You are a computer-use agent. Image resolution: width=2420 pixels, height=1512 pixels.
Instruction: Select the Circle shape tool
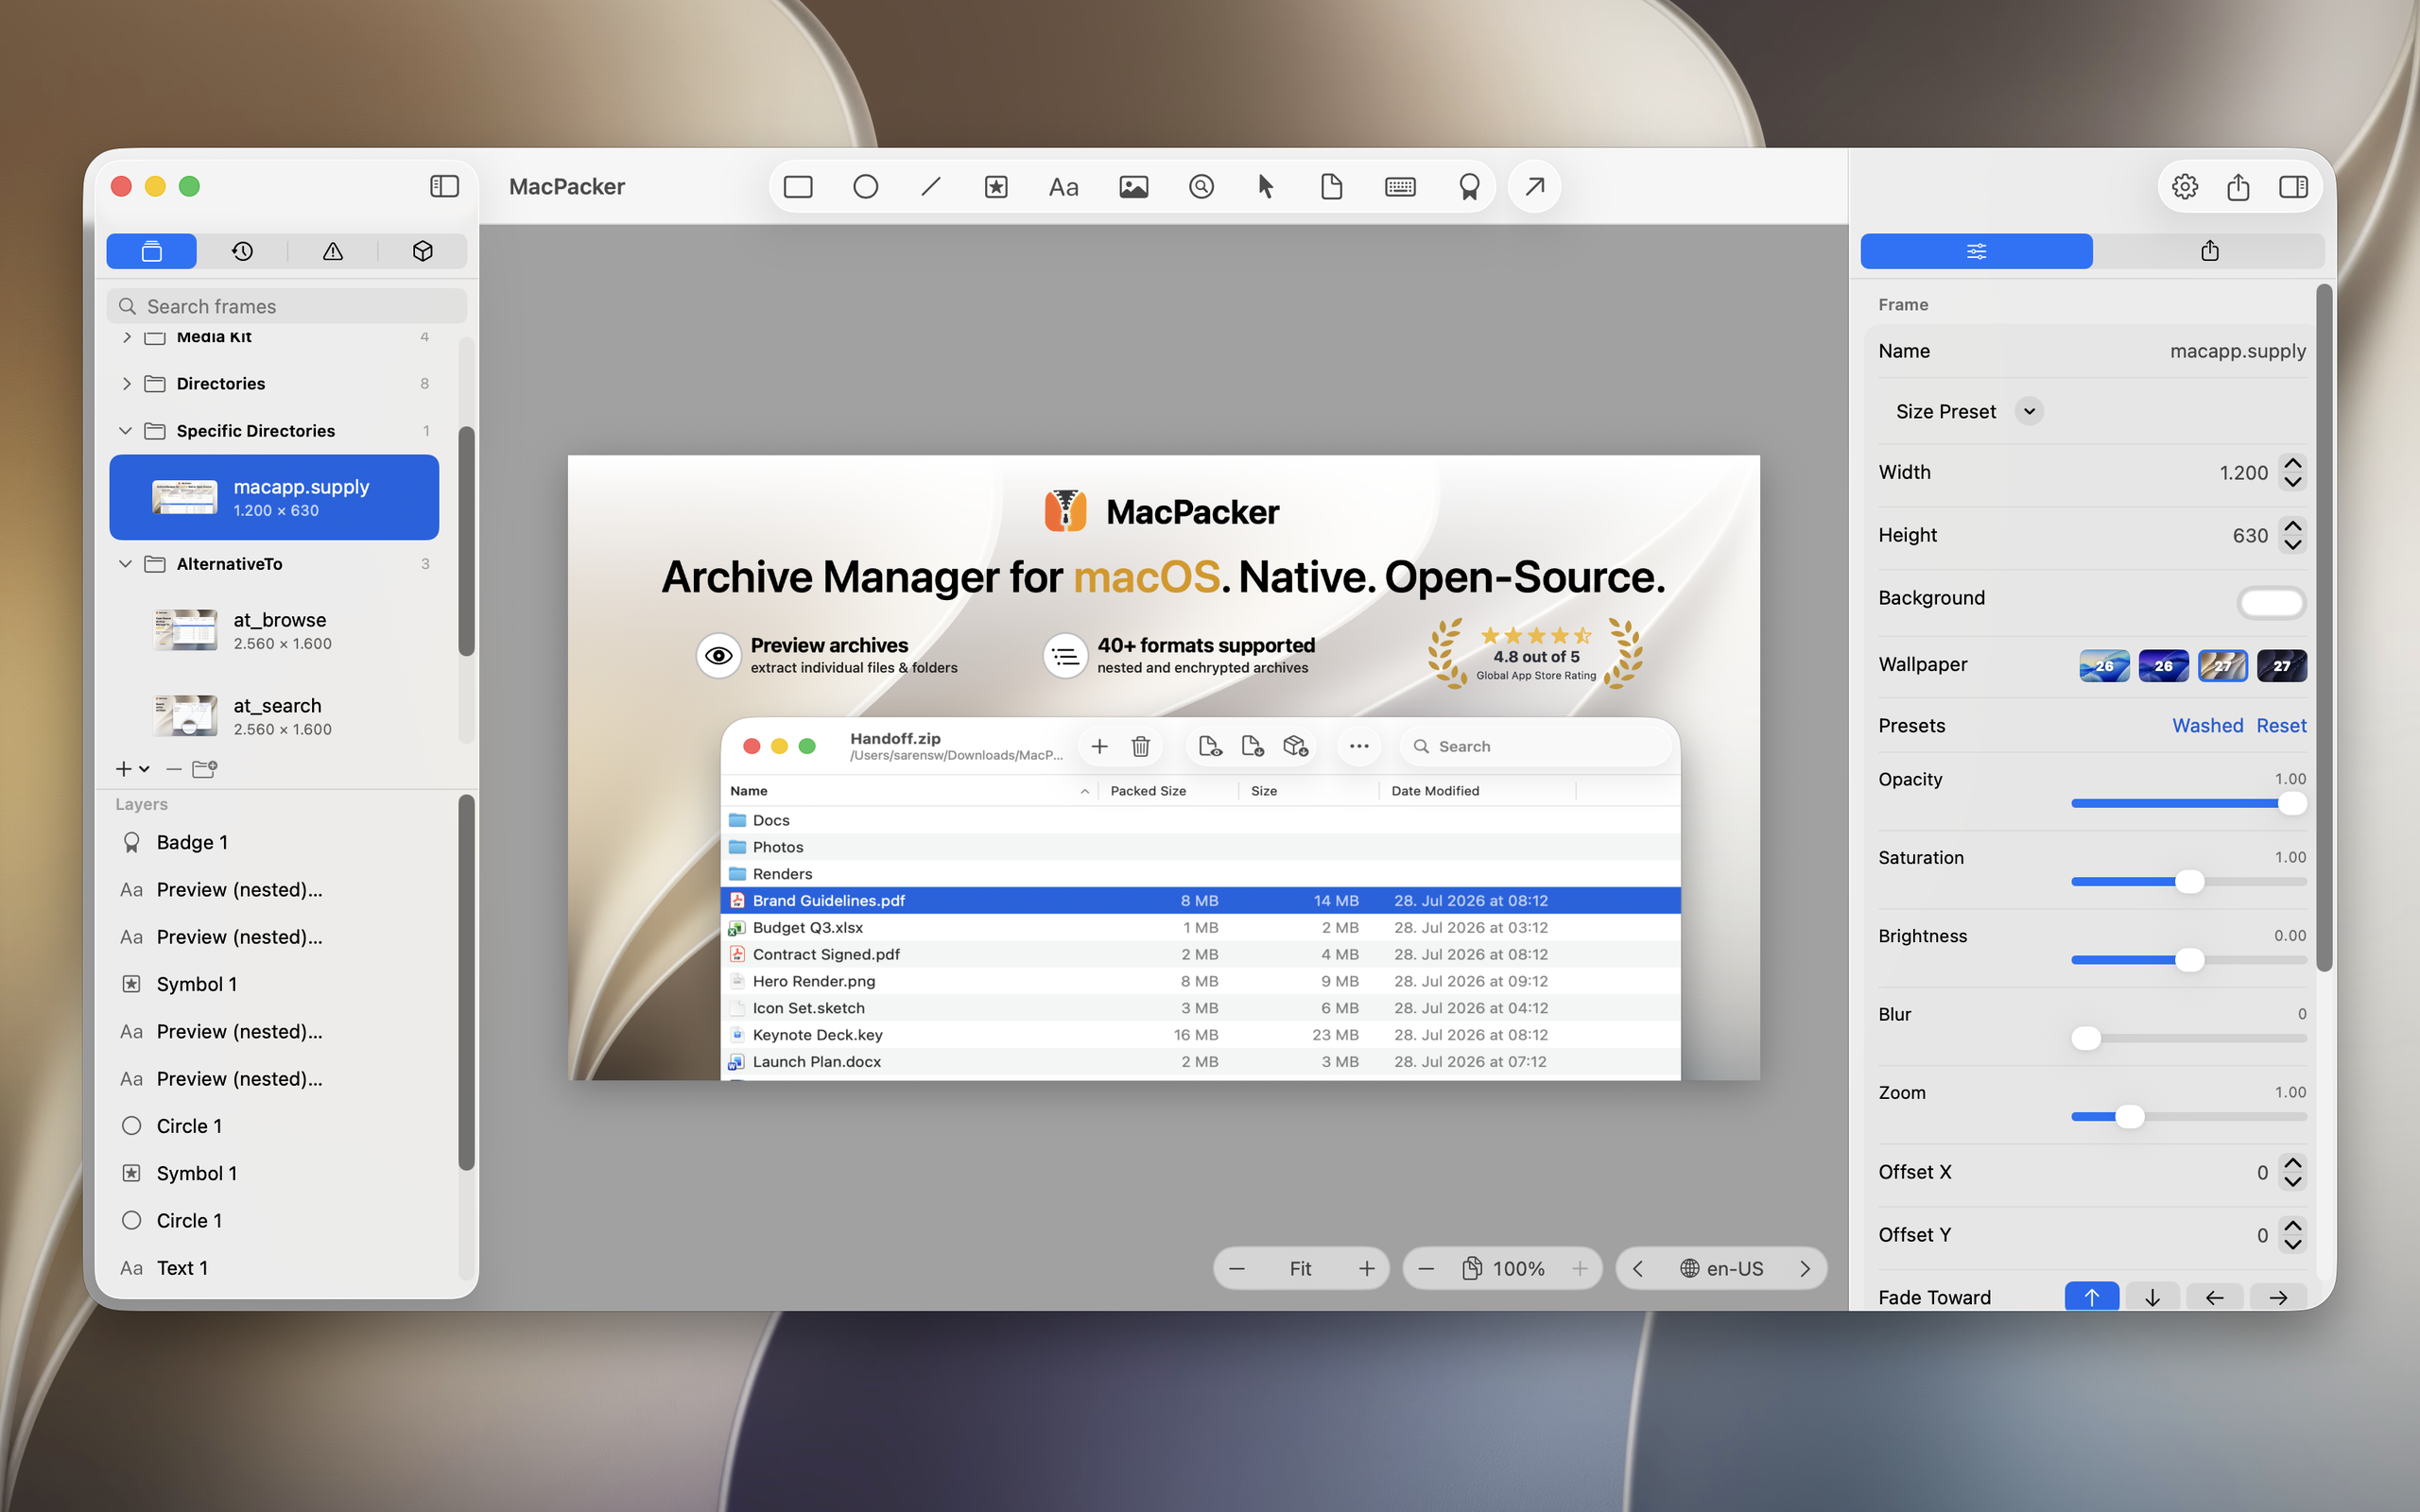point(865,187)
